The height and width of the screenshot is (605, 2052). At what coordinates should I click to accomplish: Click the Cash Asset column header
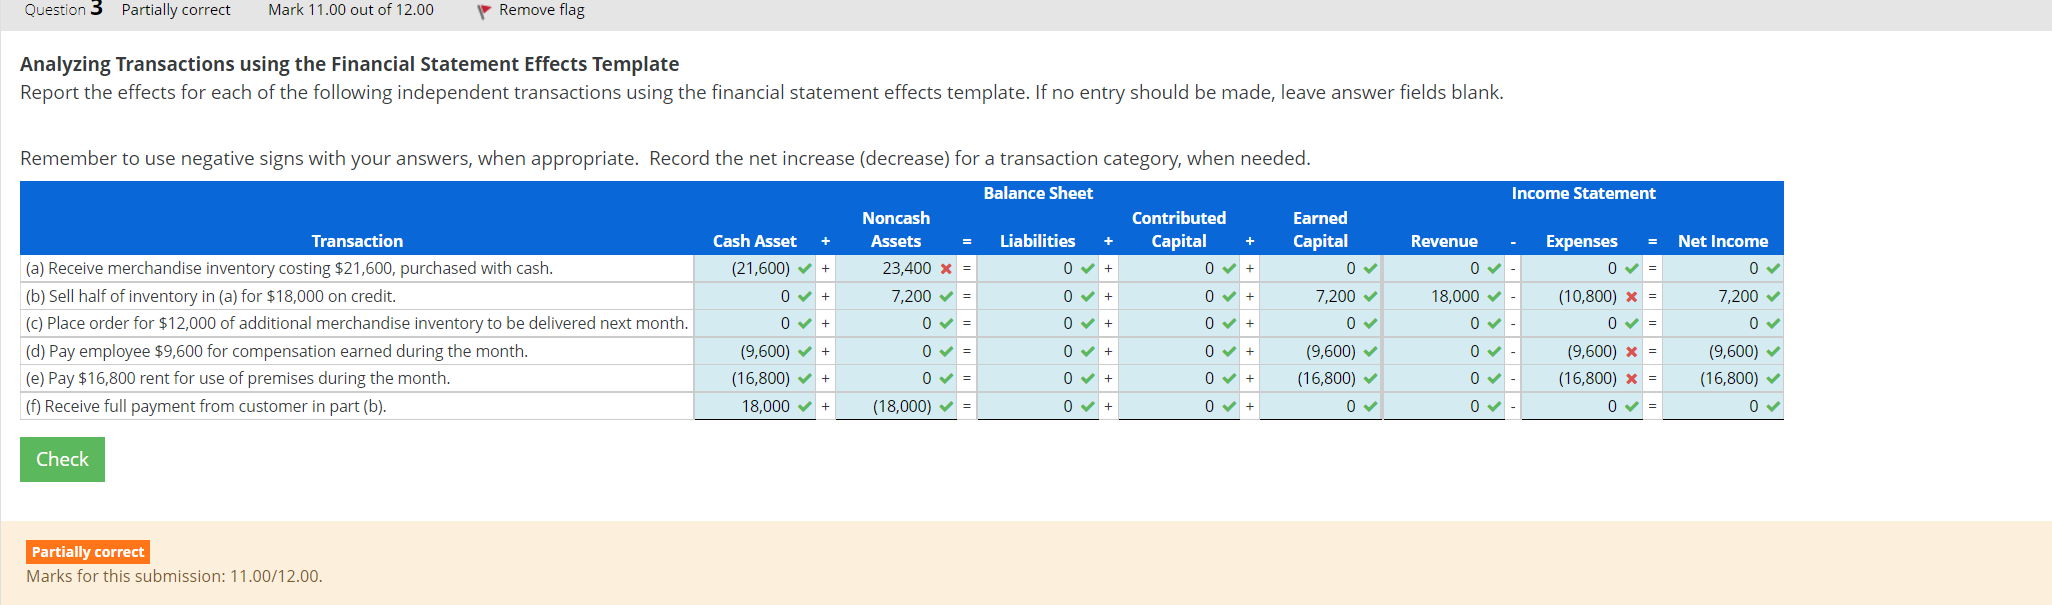755,241
